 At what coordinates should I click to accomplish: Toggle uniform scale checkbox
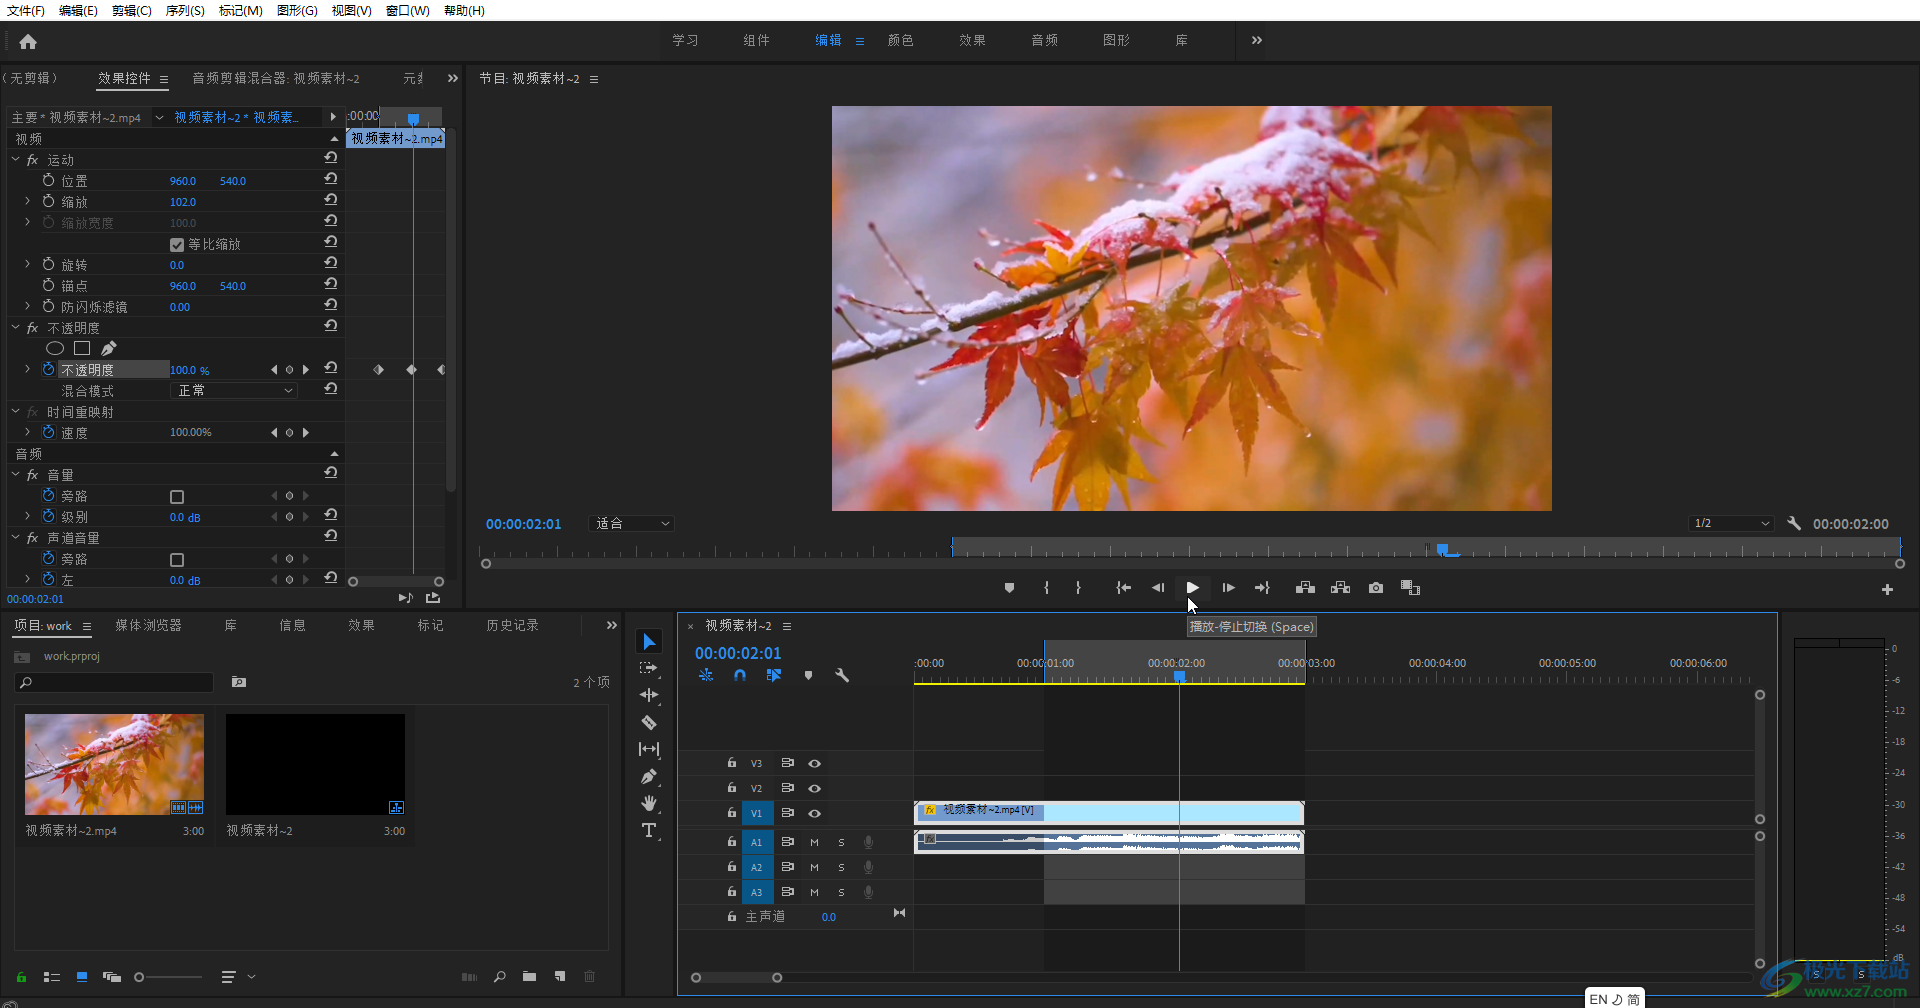(x=177, y=245)
